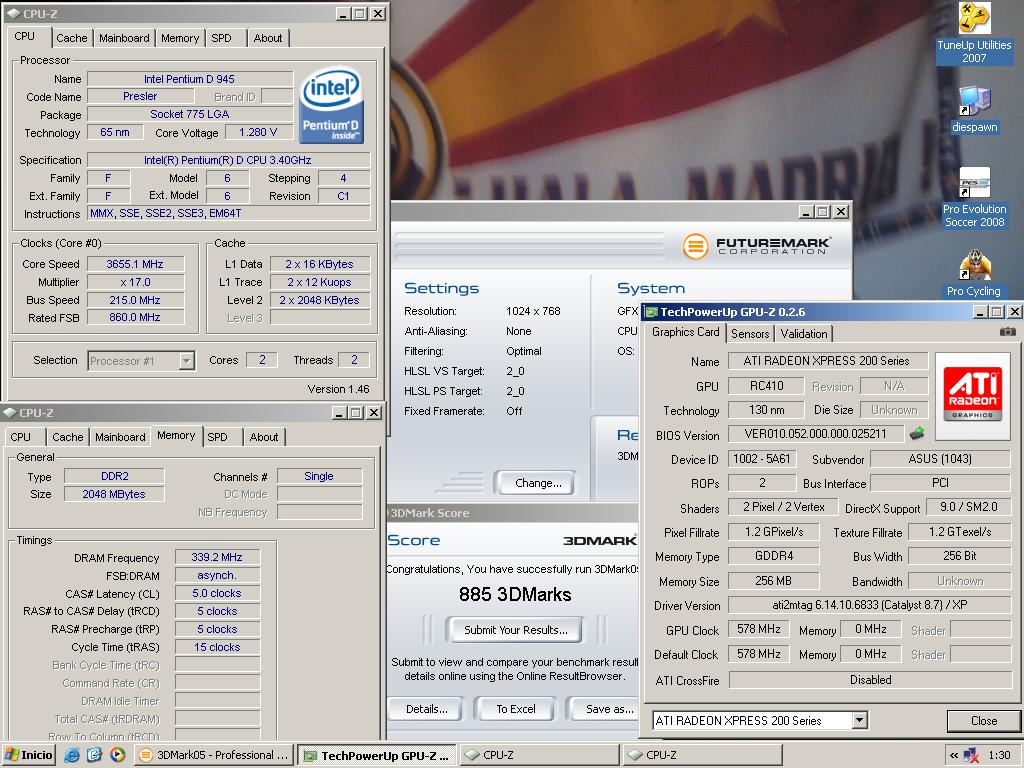Minimize the lower CPU-Z Memory window

[x=339, y=413]
